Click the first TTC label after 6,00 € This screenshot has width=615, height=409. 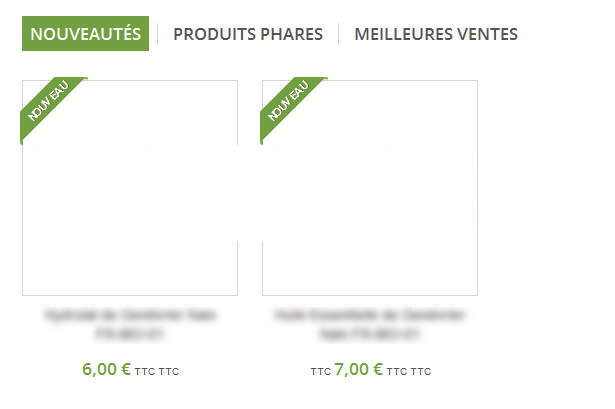[x=145, y=371]
